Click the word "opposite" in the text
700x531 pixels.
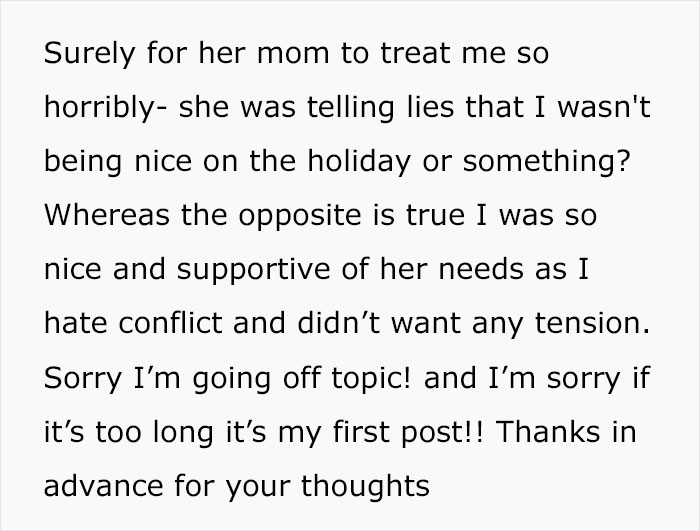pos(300,217)
